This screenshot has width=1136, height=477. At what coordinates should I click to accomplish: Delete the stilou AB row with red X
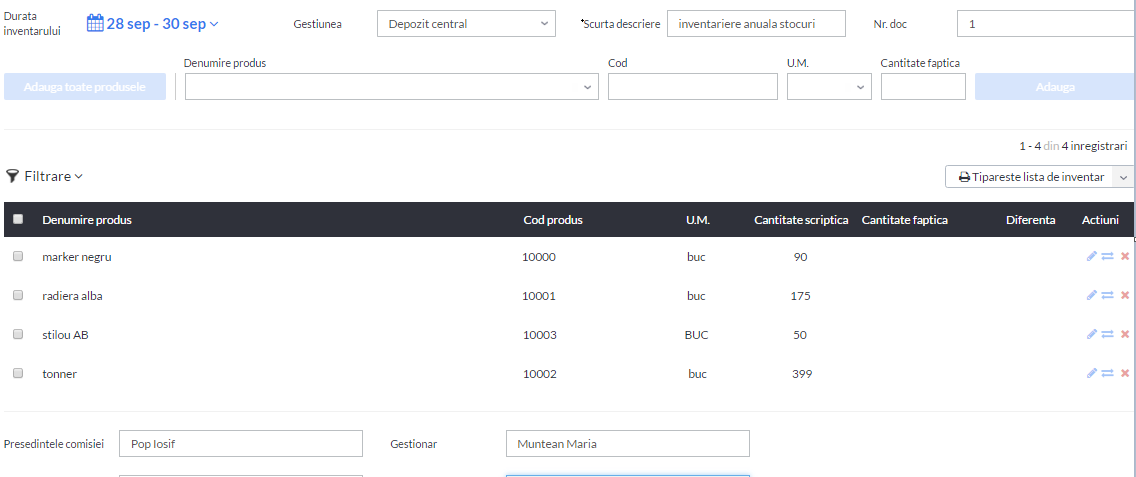[x=1125, y=334]
